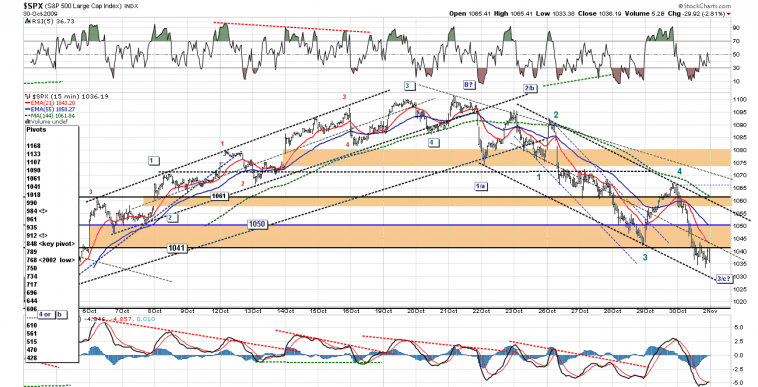
Task: Click the 1030 price axis label
Action: [740, 277]
